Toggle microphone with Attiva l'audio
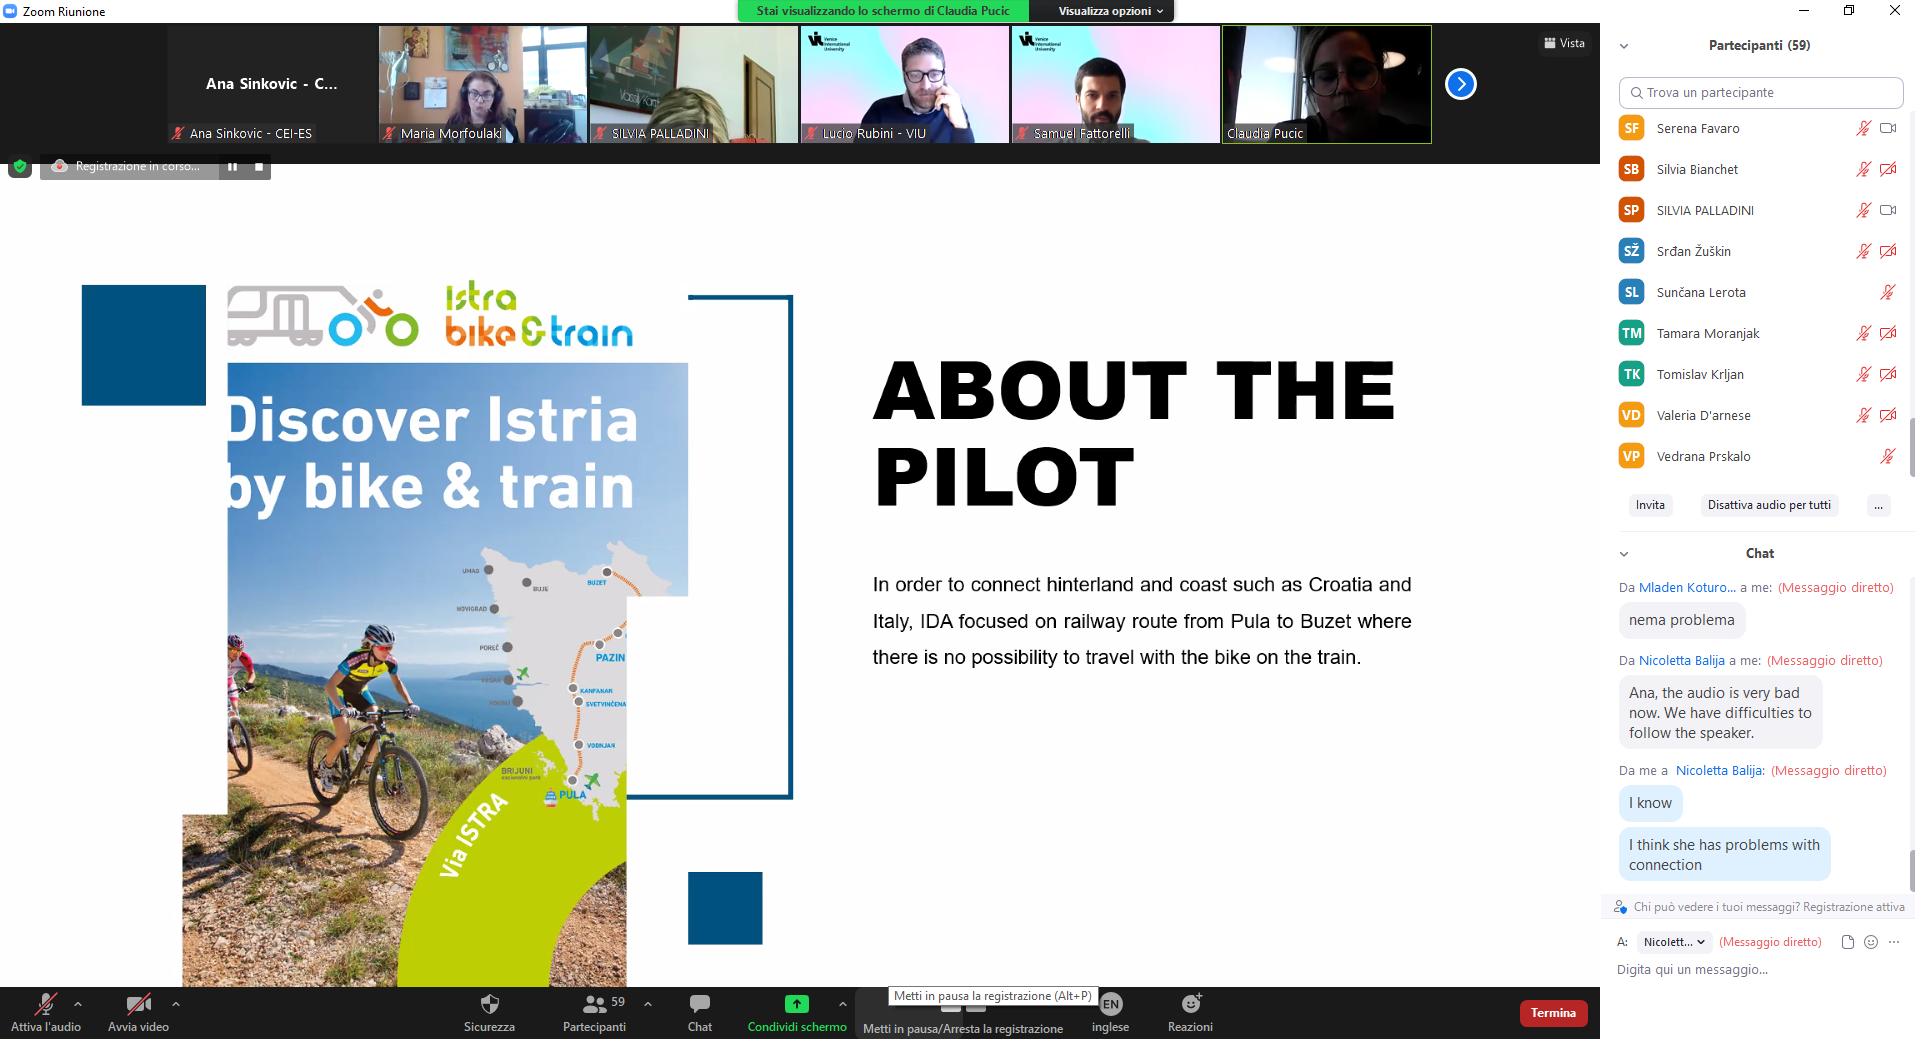Screen dimensions: 1915x1039 [45, 1004]
